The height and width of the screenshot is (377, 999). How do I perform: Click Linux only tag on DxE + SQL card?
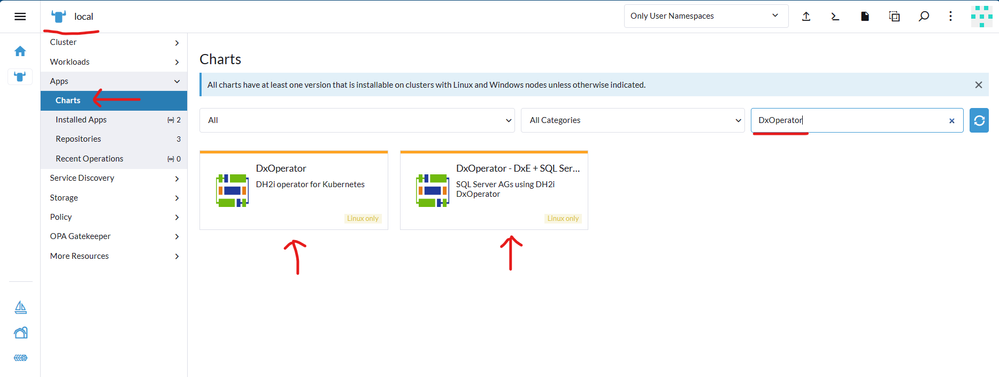[x=563, y=218]
